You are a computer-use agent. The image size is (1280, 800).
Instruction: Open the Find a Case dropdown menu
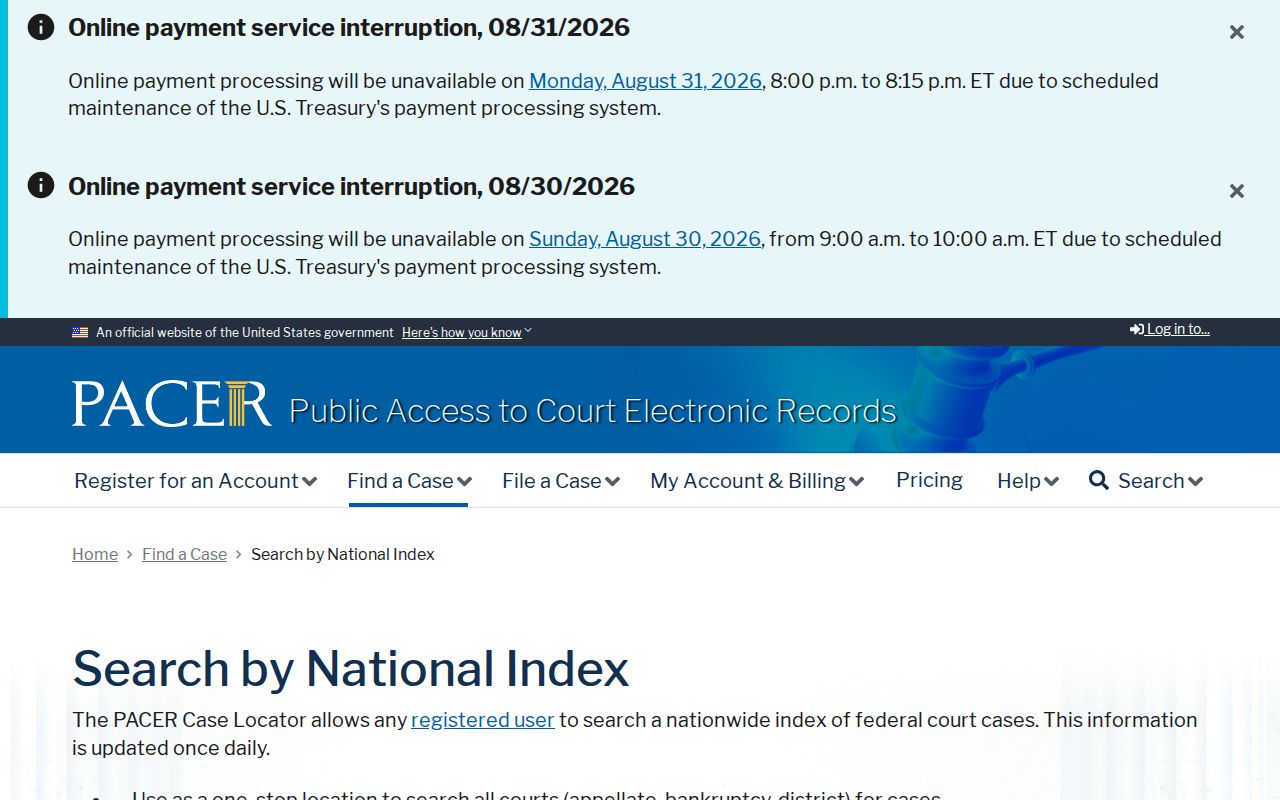(x=409, y=481)
